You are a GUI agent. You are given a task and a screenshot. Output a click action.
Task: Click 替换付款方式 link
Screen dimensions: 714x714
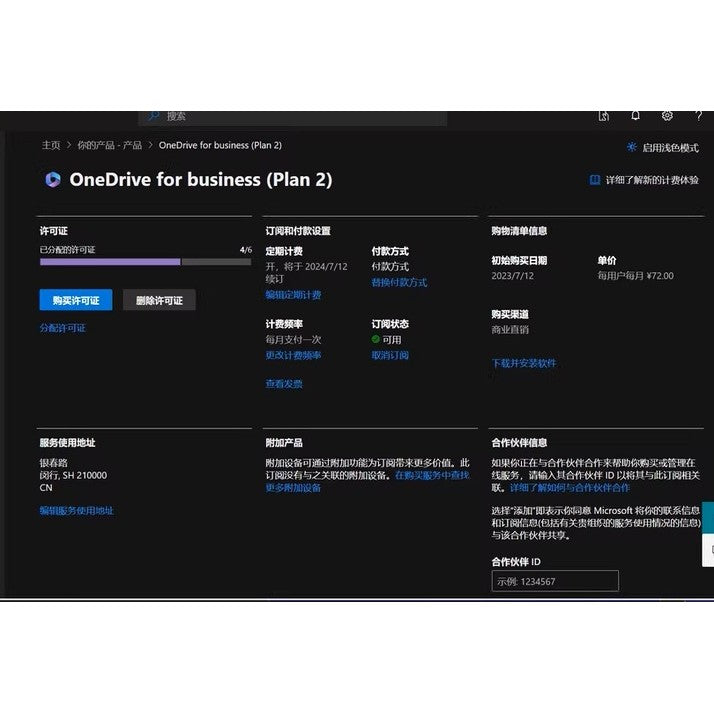[x=399, y=282]
